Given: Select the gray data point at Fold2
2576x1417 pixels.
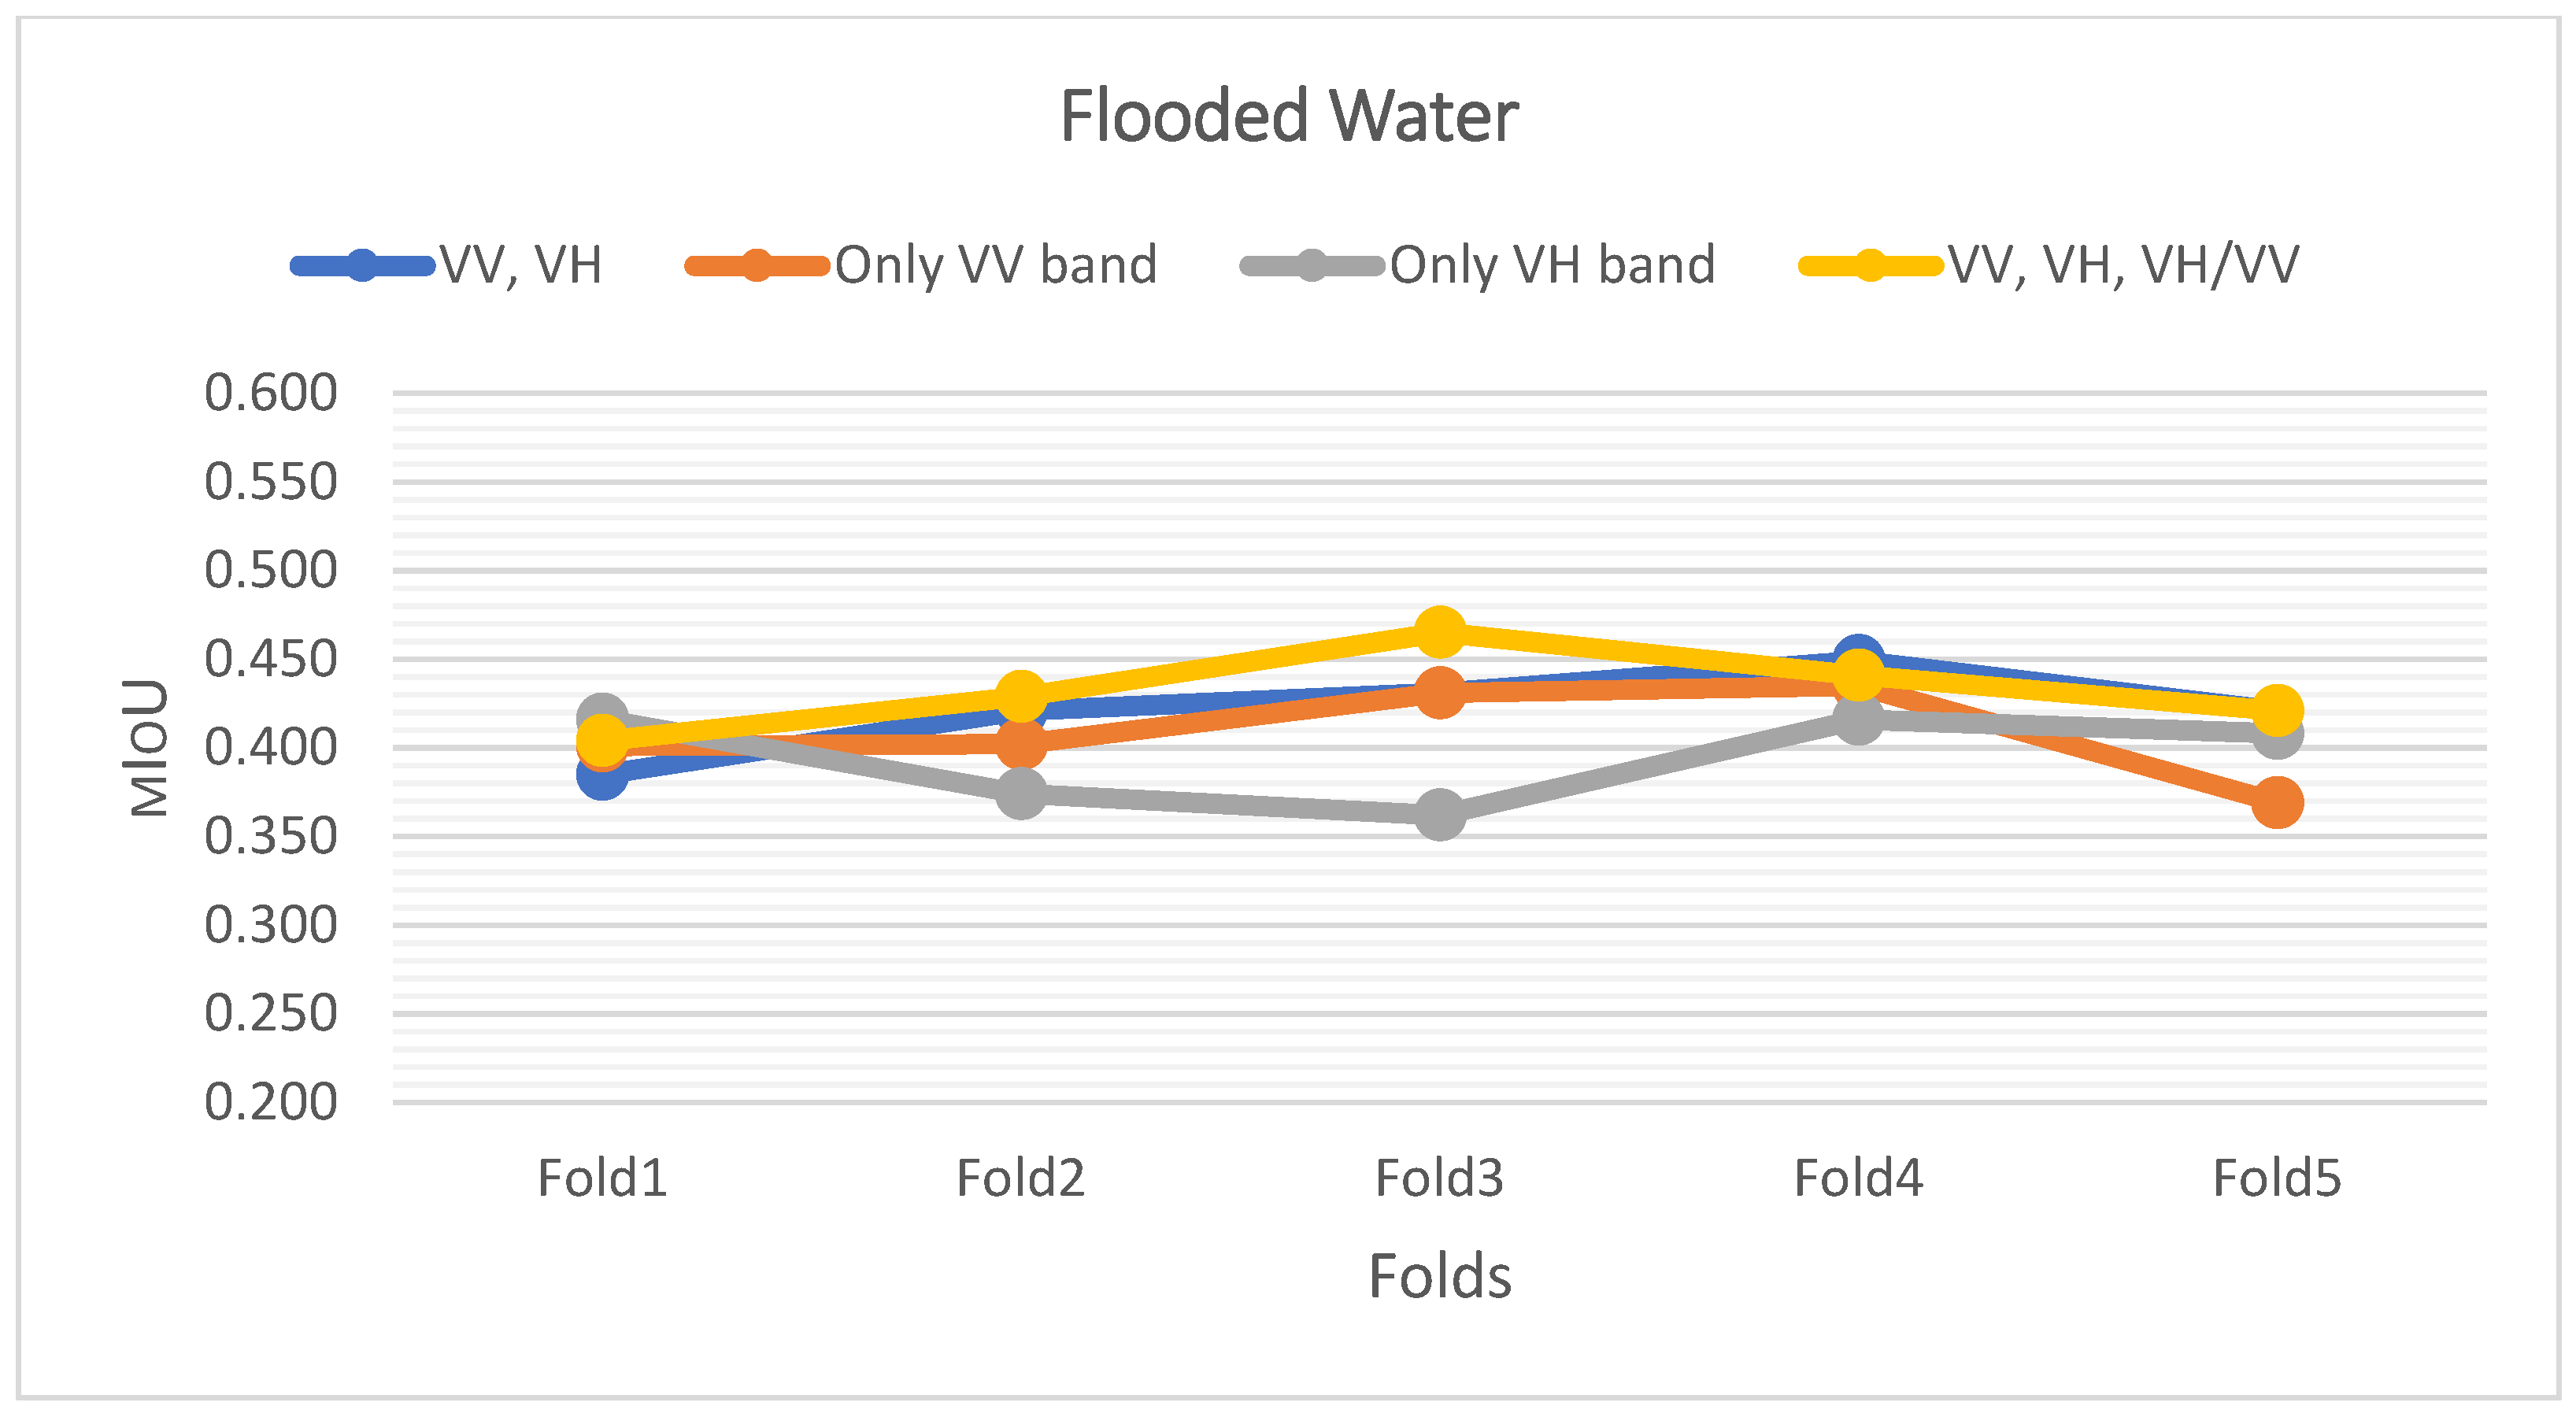Looking at the screenshot, I should (x=1020, y=794).
